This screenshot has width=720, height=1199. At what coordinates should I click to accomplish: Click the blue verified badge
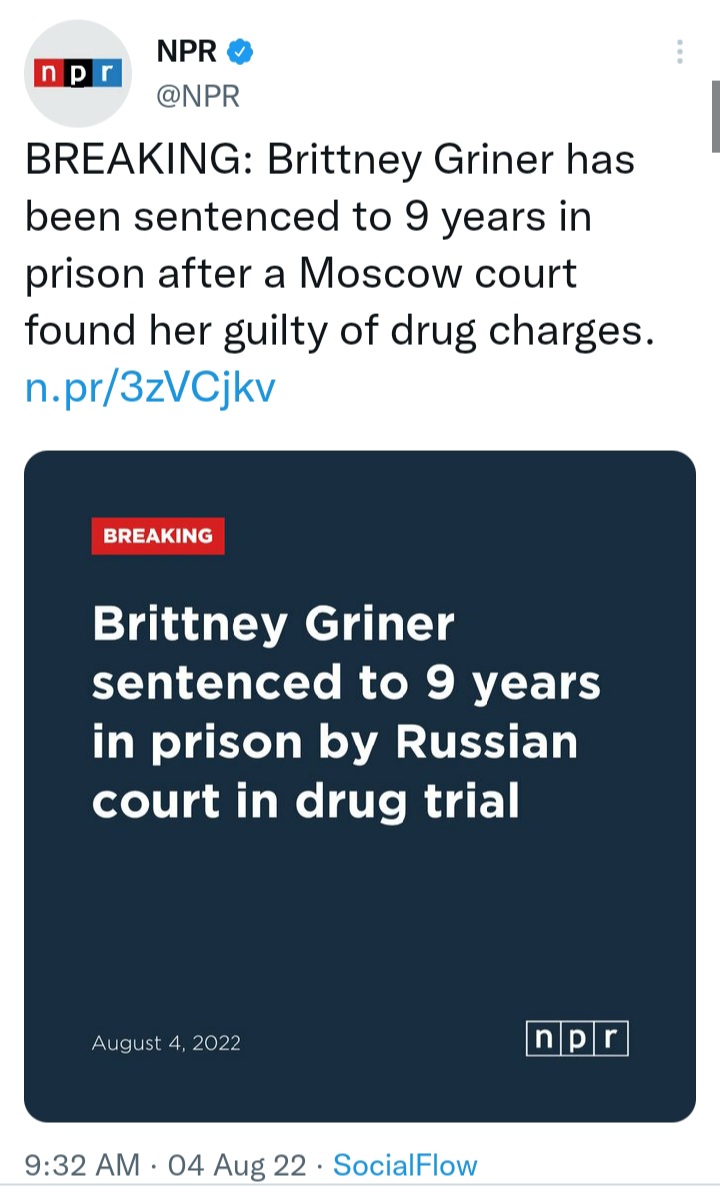pos(241,52)
